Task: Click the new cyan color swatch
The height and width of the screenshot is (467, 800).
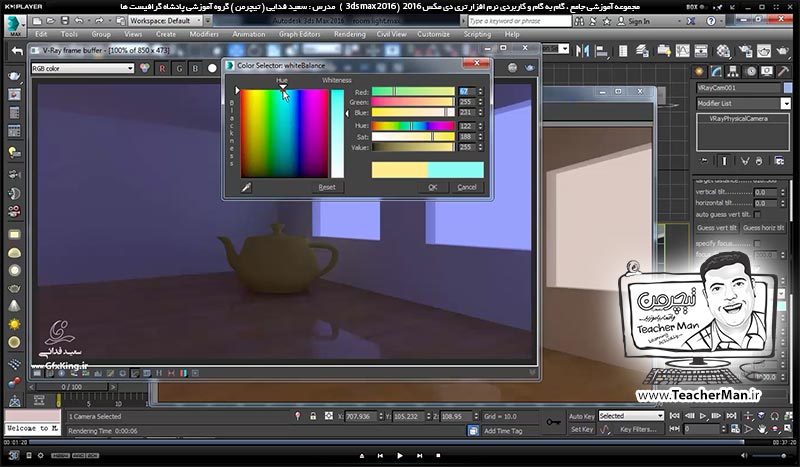Action: (456, 169)
